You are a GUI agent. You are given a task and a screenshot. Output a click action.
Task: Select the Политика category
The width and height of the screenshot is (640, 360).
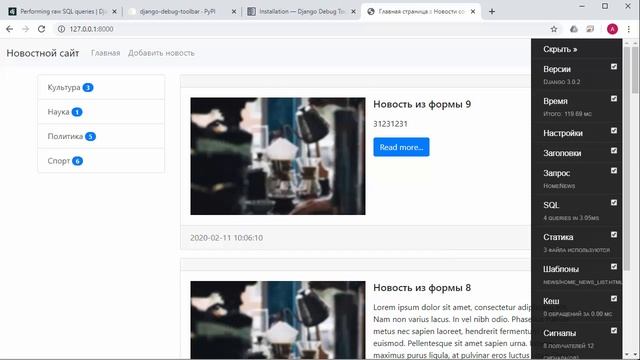pyautogui.click(x=101, y=136)
